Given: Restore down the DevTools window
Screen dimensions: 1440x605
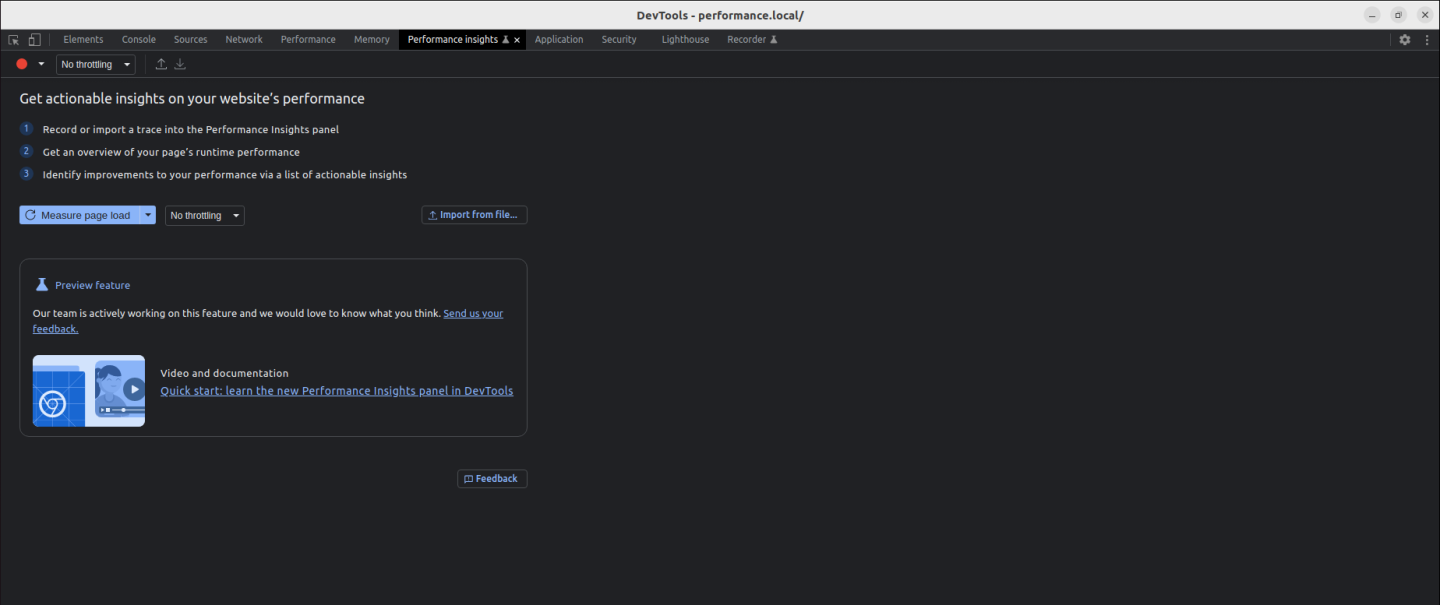Looking at the screenshot, I should coord(1398,15).
